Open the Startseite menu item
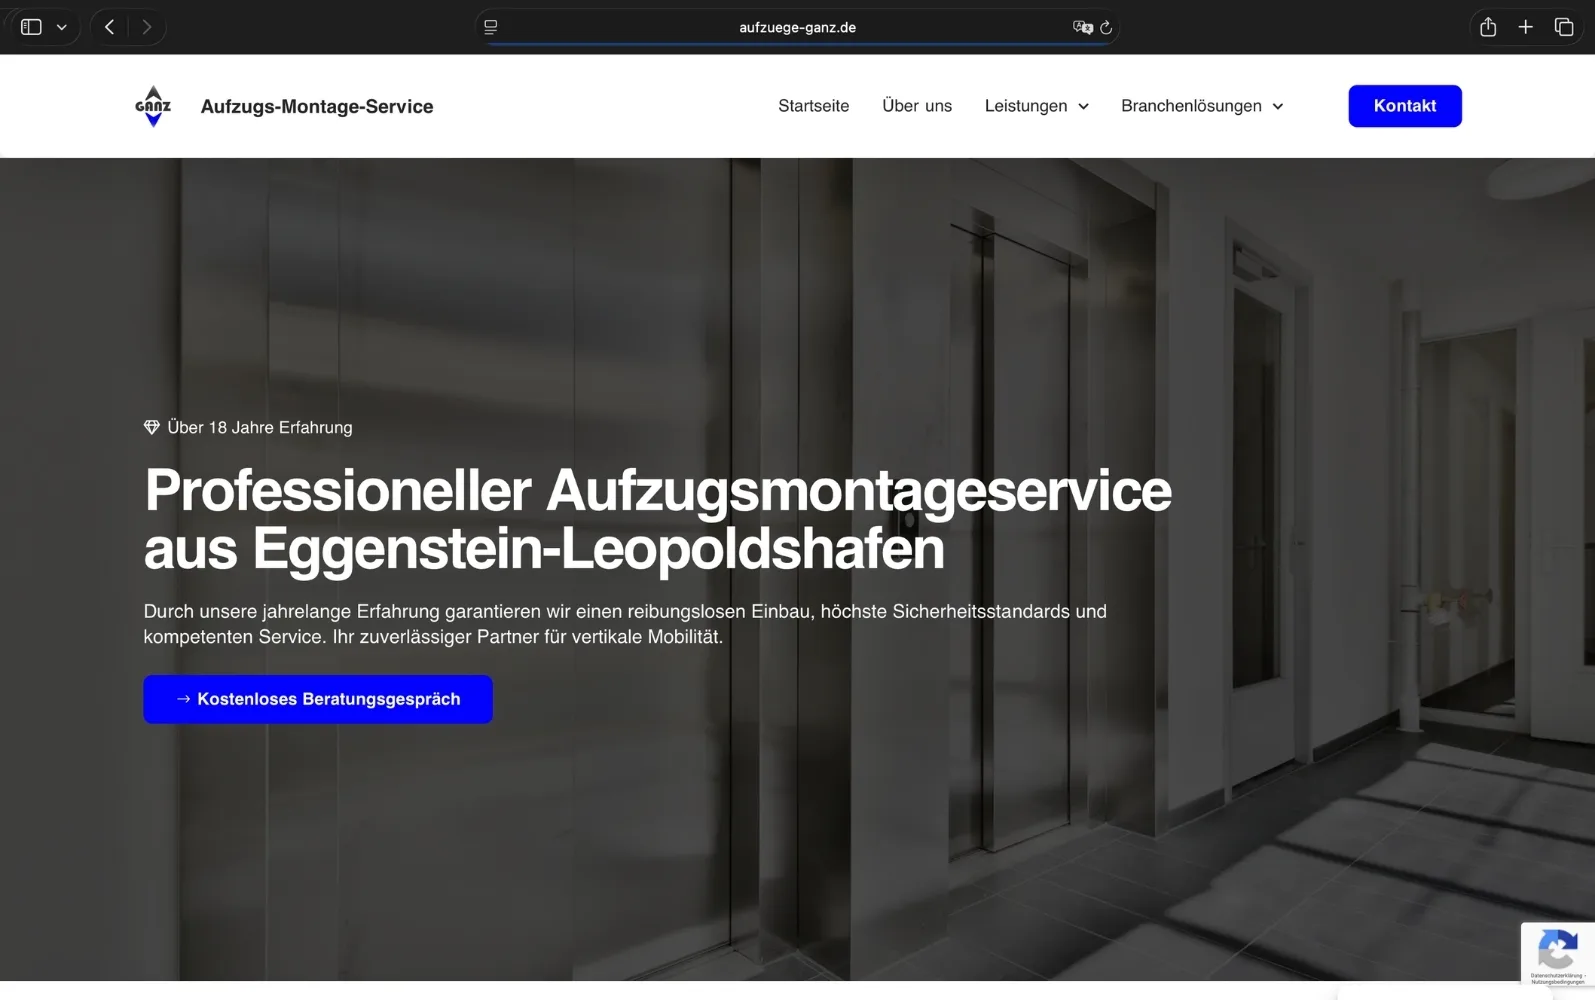This screenshot has height=1000, width=1595. [x=813, y=106]
